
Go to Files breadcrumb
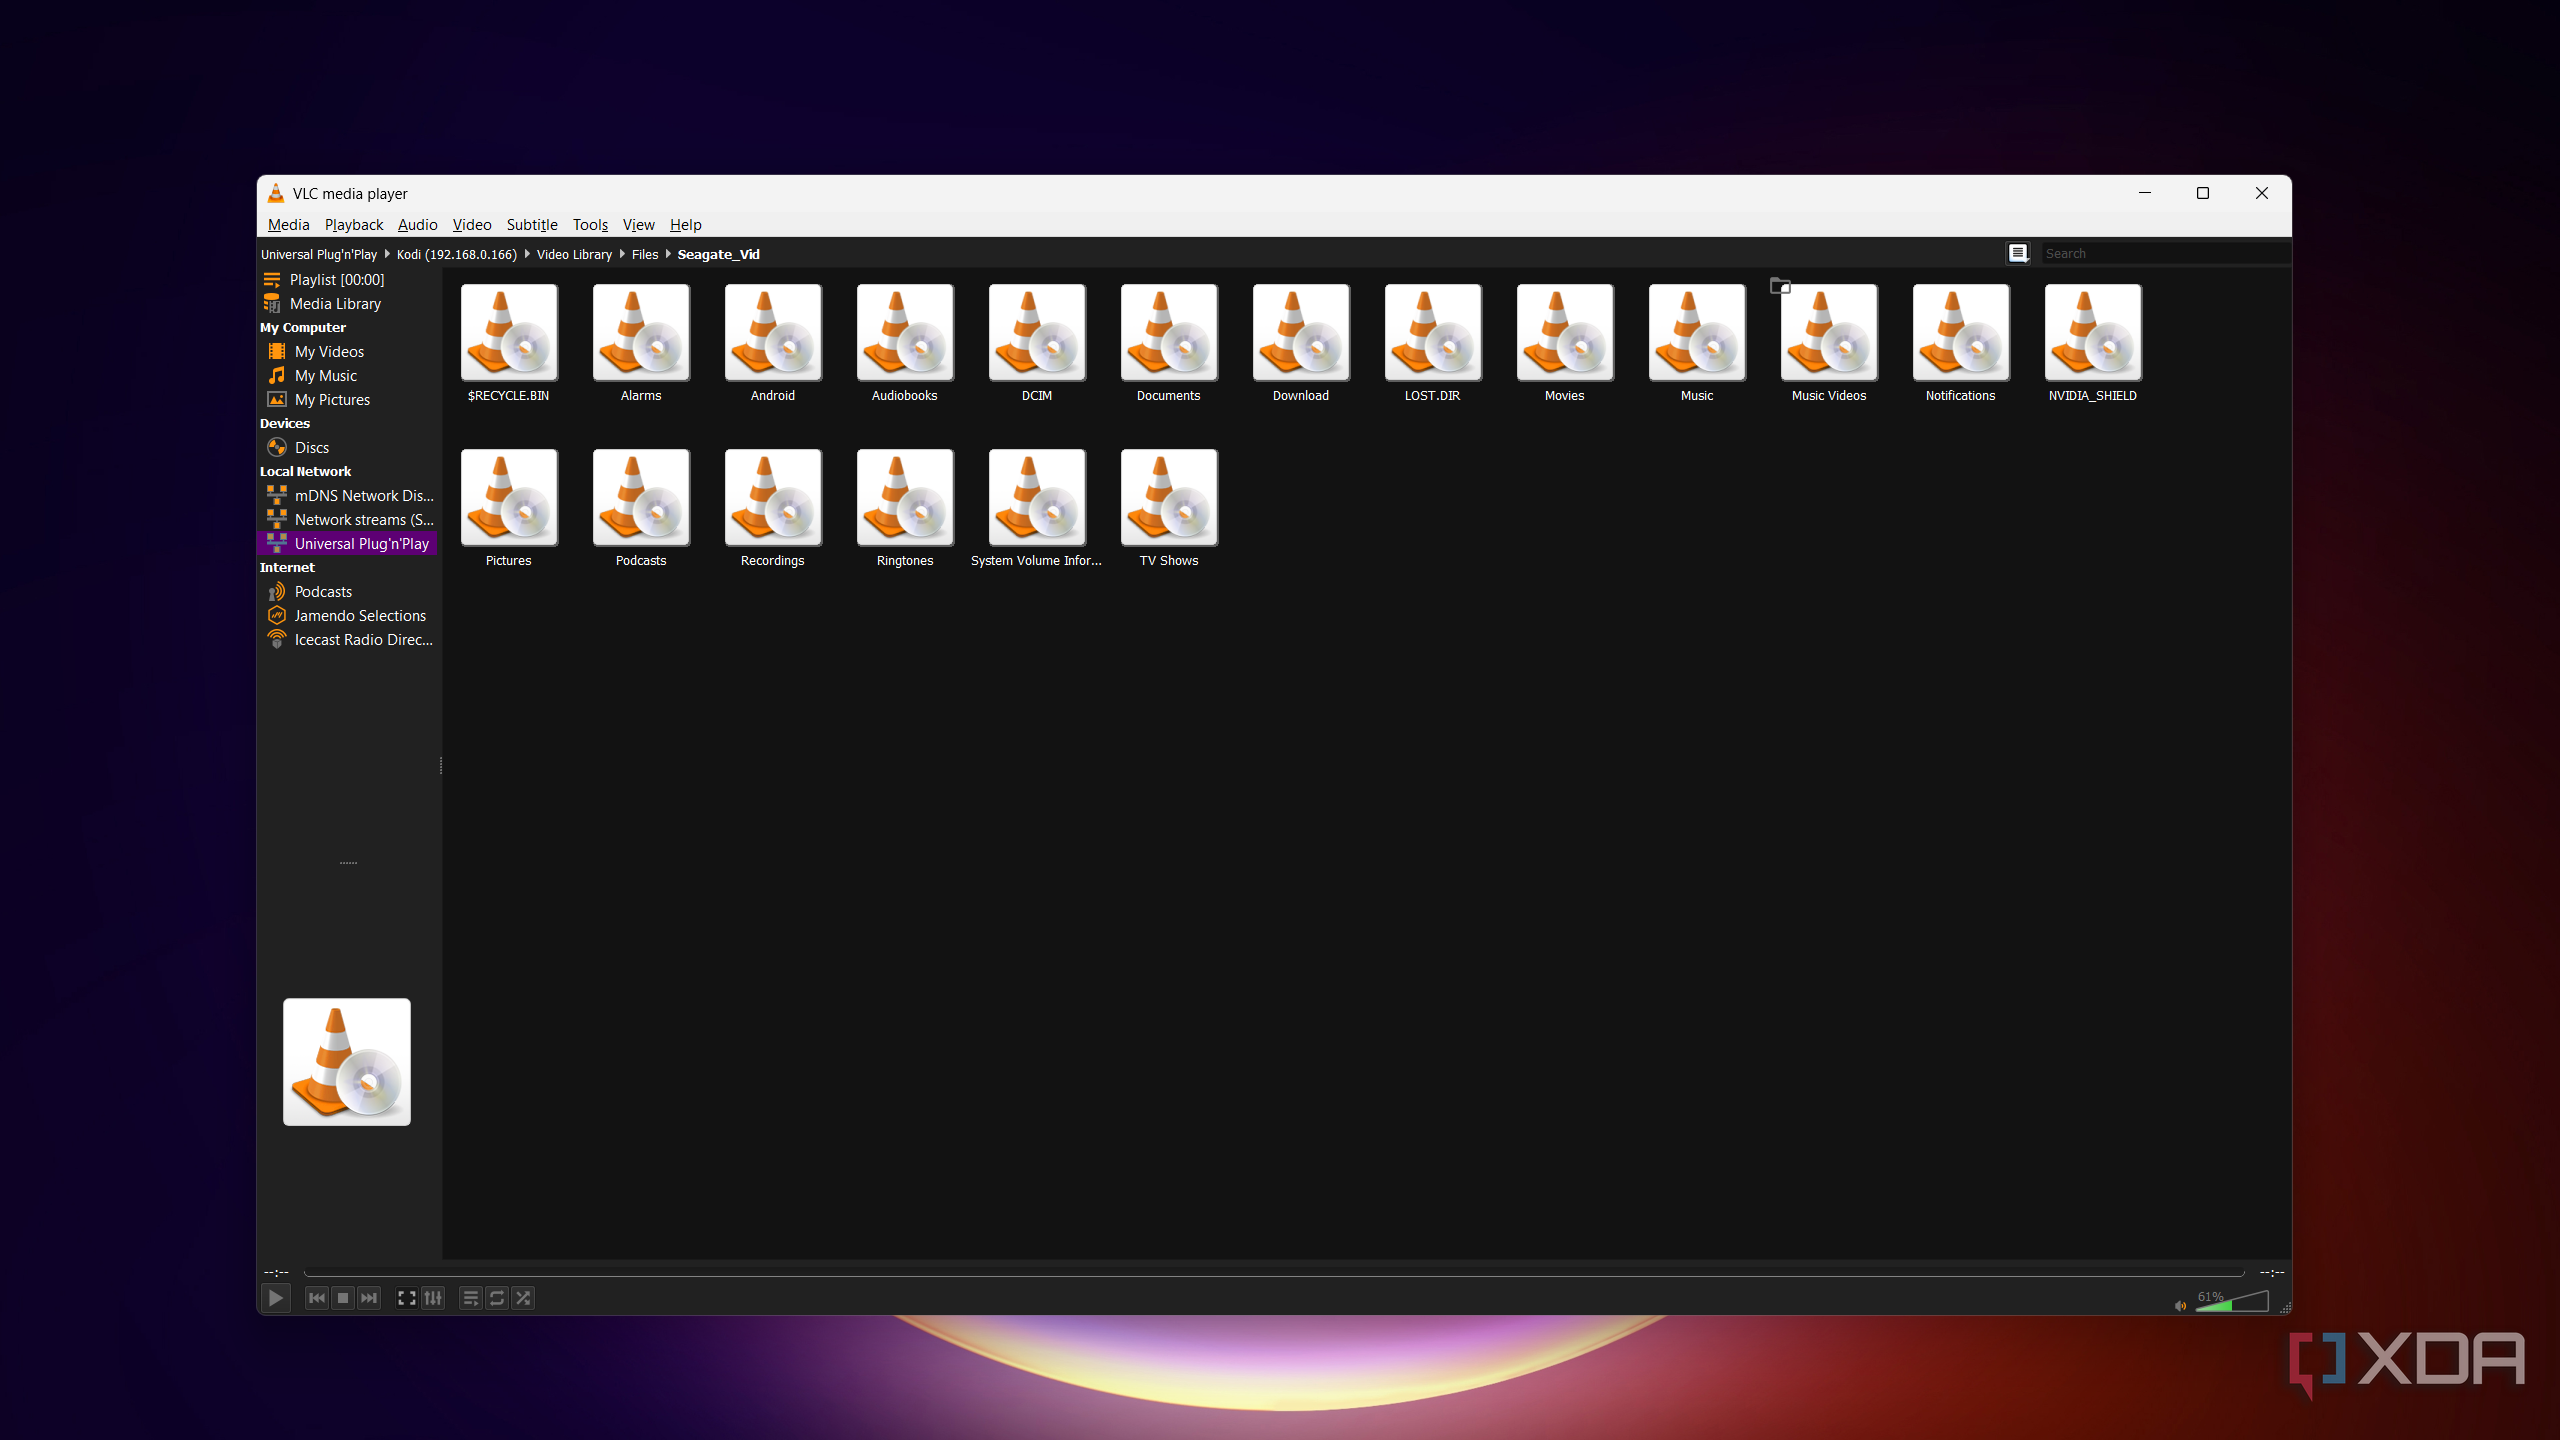[x=645, y=254]
